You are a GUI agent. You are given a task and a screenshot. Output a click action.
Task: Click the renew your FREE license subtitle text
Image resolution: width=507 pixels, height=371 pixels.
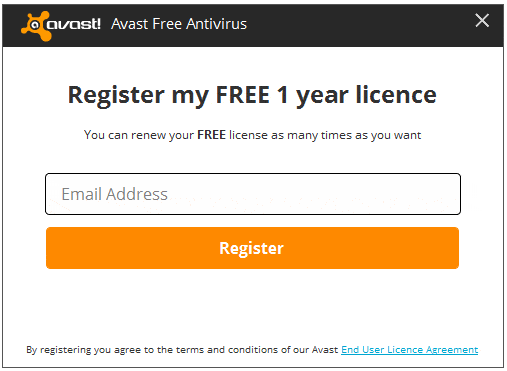coord(252,135)
